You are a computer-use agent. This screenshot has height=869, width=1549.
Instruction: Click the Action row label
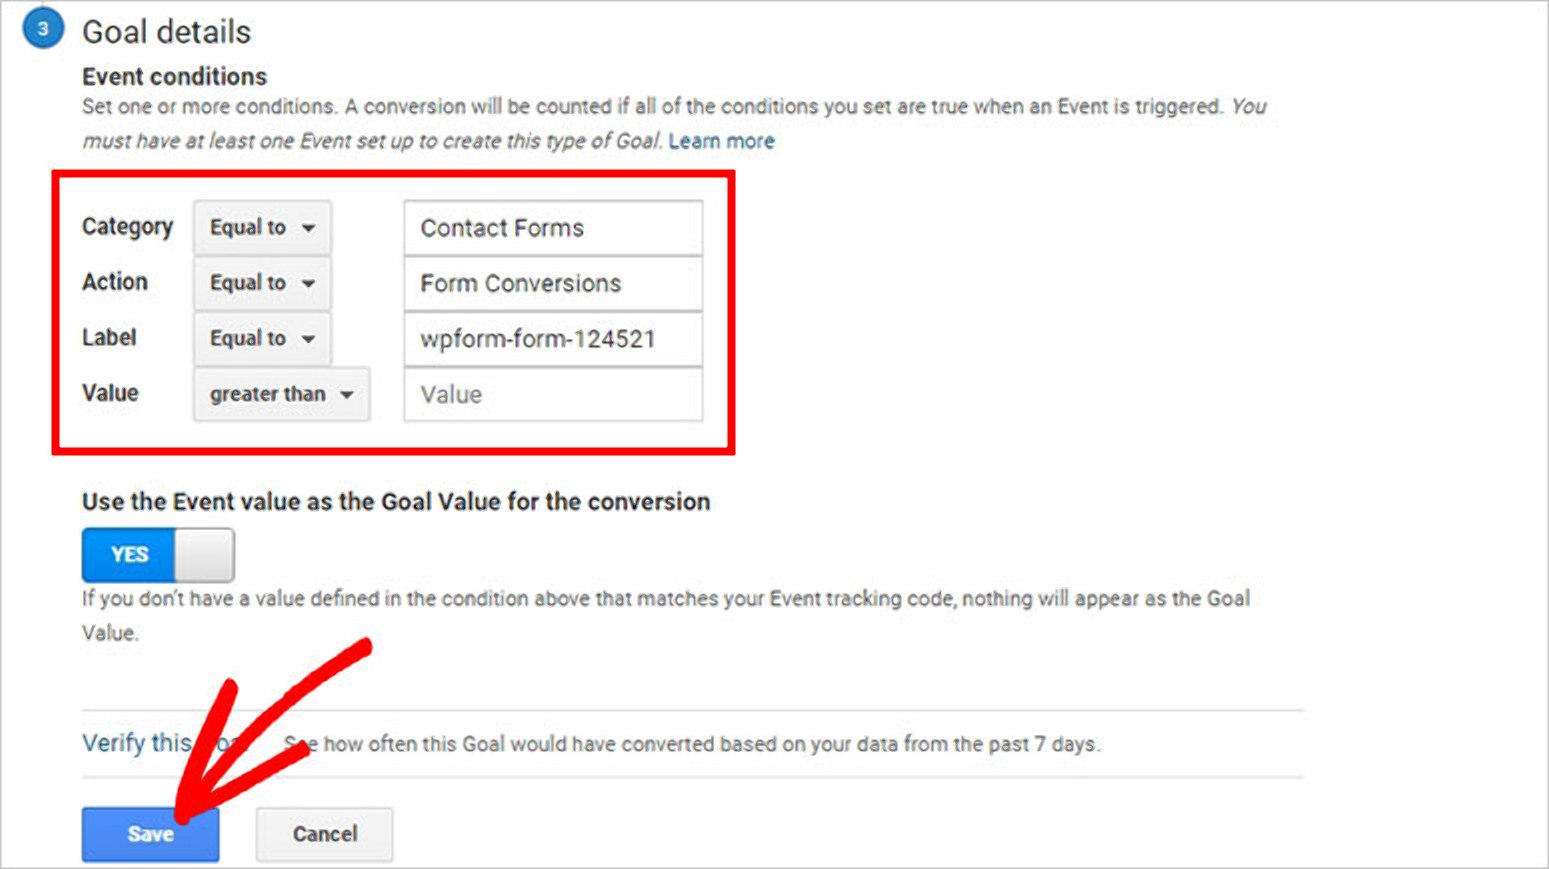pyautogui.click(x=115, y=282)
